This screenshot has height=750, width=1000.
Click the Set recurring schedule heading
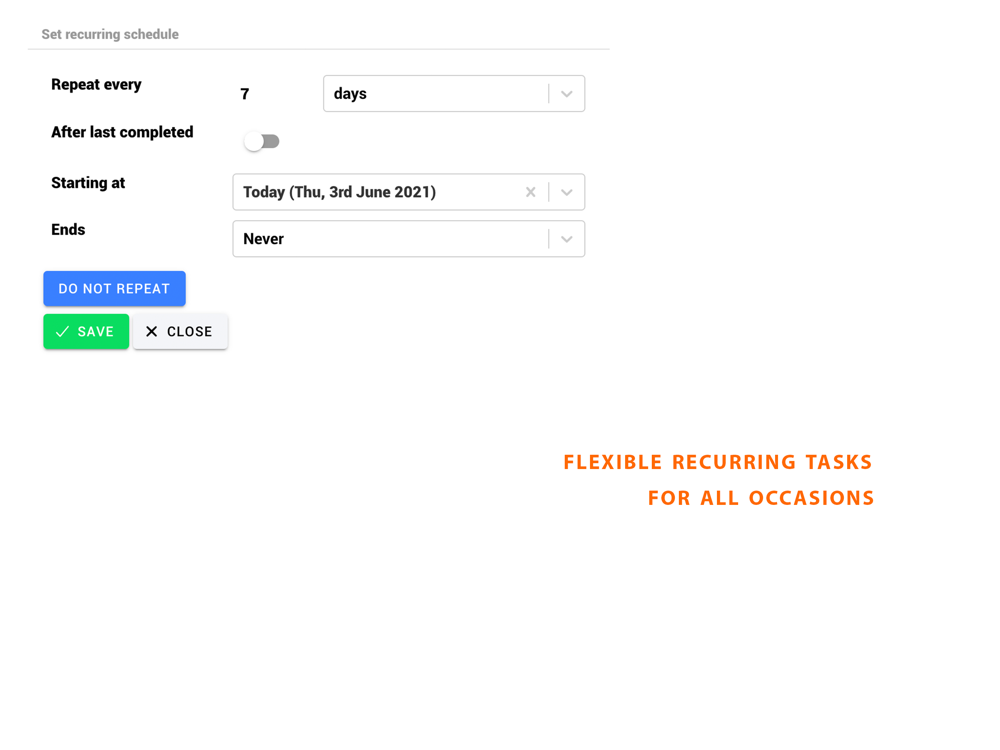pos(110,34)
